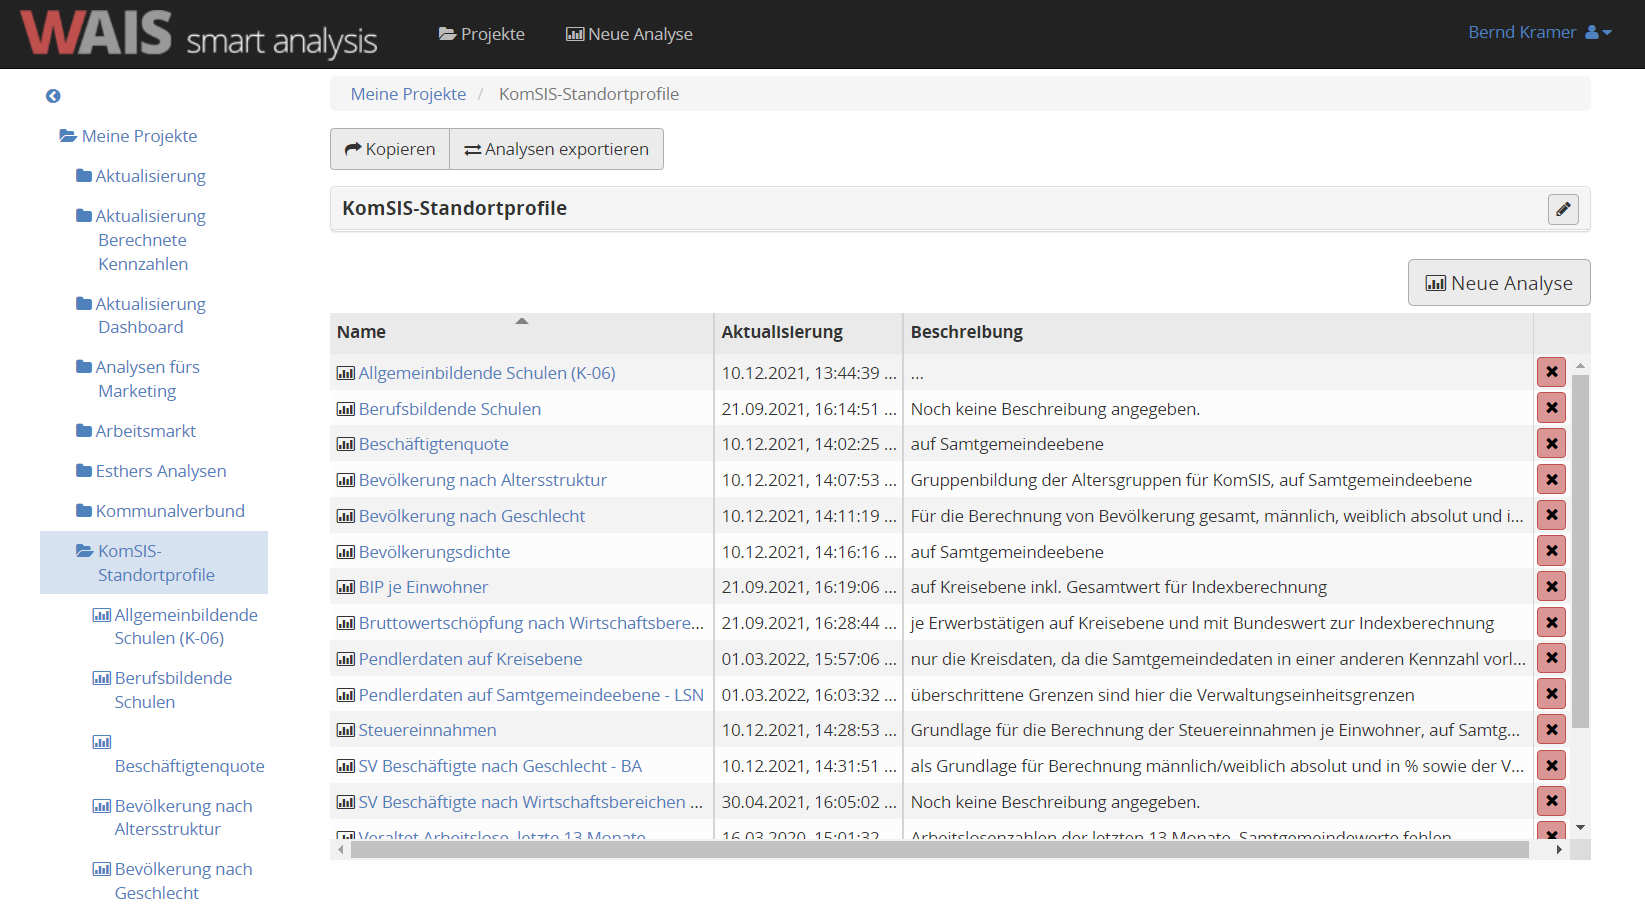Delete the Steuereinnahmen row
Viewport: 1645px width, 917px height.
coord(1551,729)
